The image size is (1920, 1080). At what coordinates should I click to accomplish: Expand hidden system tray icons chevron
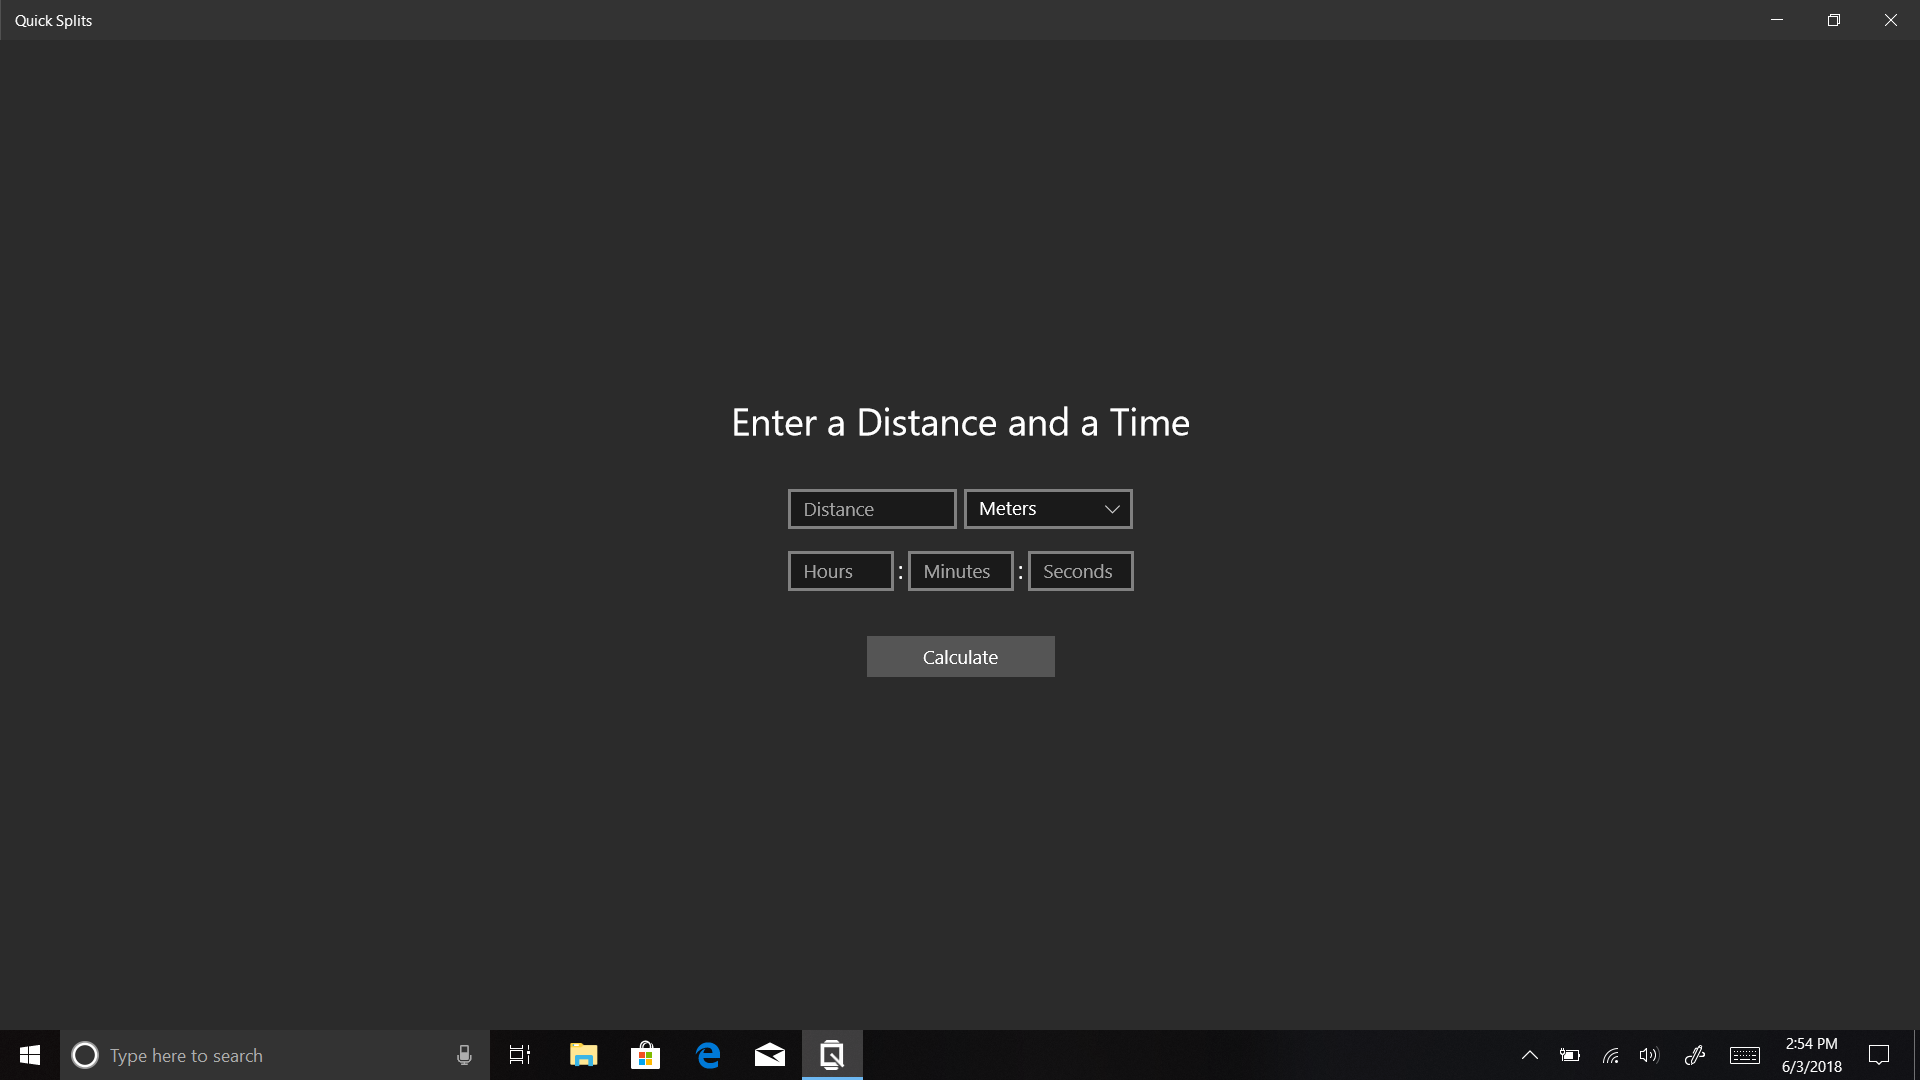1529,1055
